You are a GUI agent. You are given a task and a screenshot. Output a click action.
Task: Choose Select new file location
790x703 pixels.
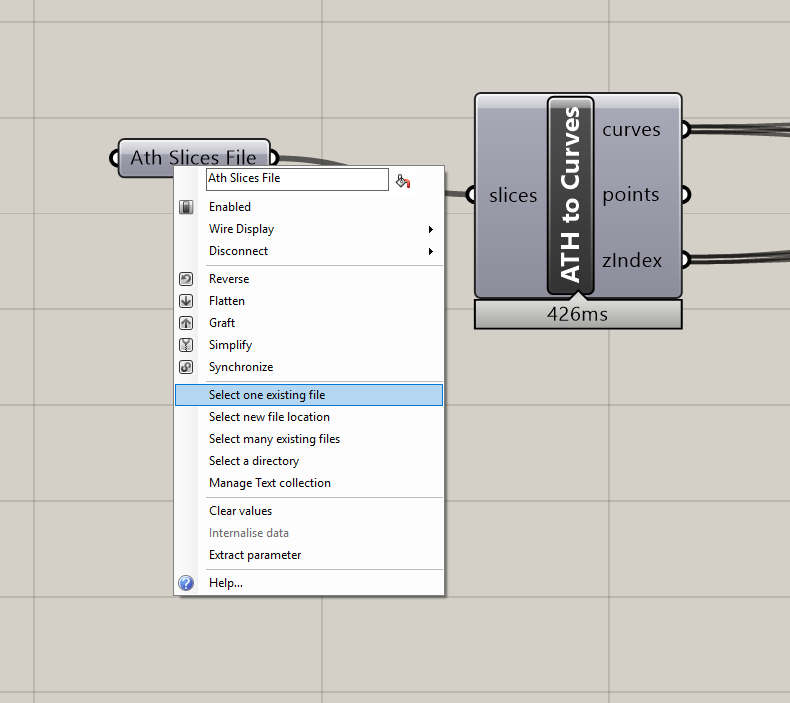(309, 417)
